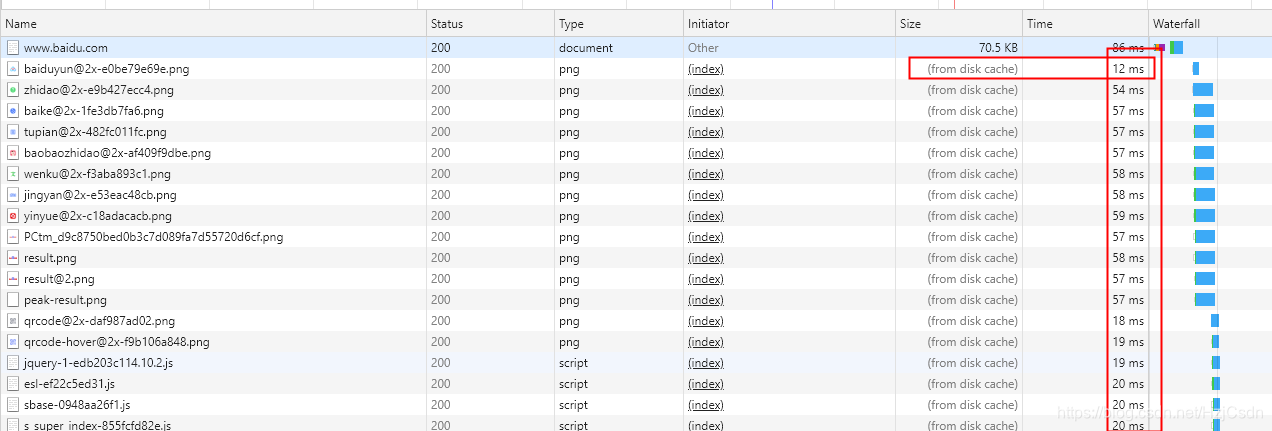The image size is (1272, 431).
Task: Select the www.baidu.com request name
Action: 66,48
